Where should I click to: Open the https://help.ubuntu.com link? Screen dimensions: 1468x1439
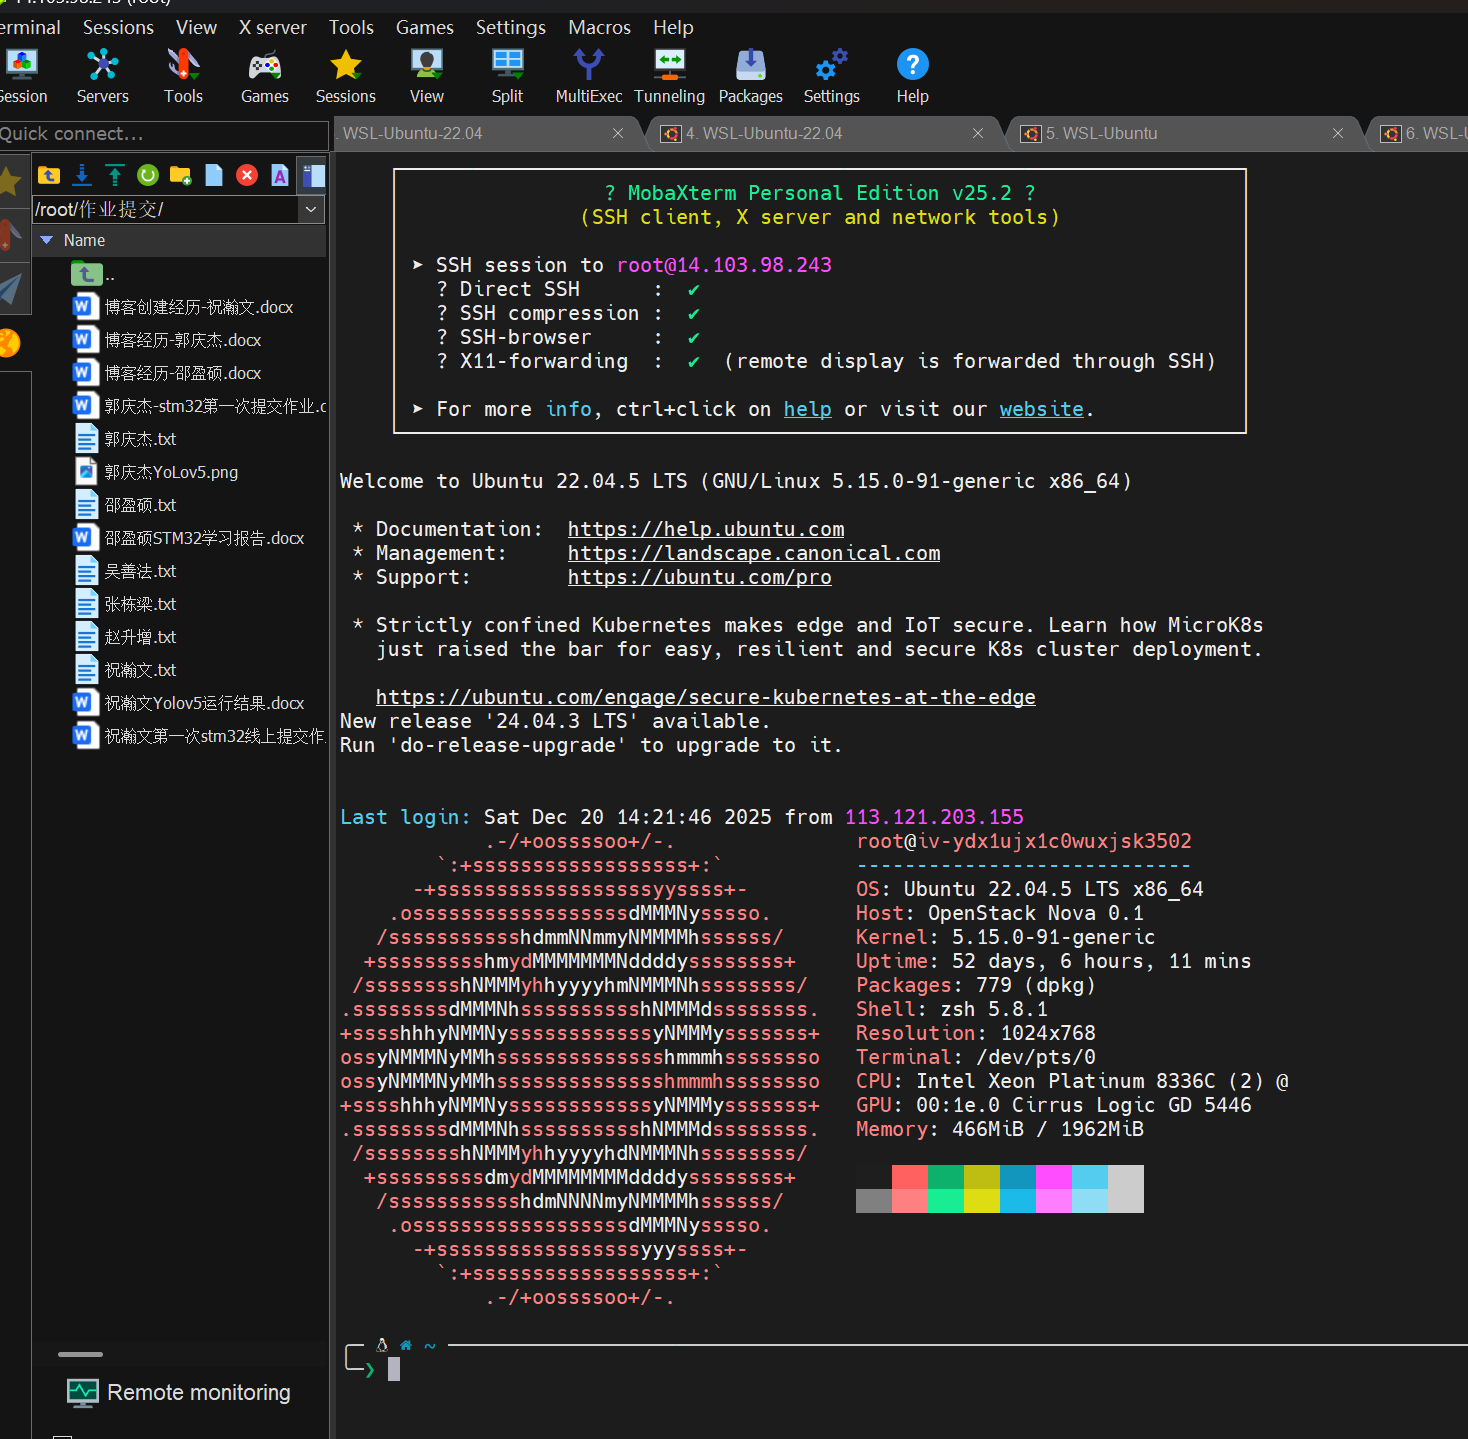(706, 529)
